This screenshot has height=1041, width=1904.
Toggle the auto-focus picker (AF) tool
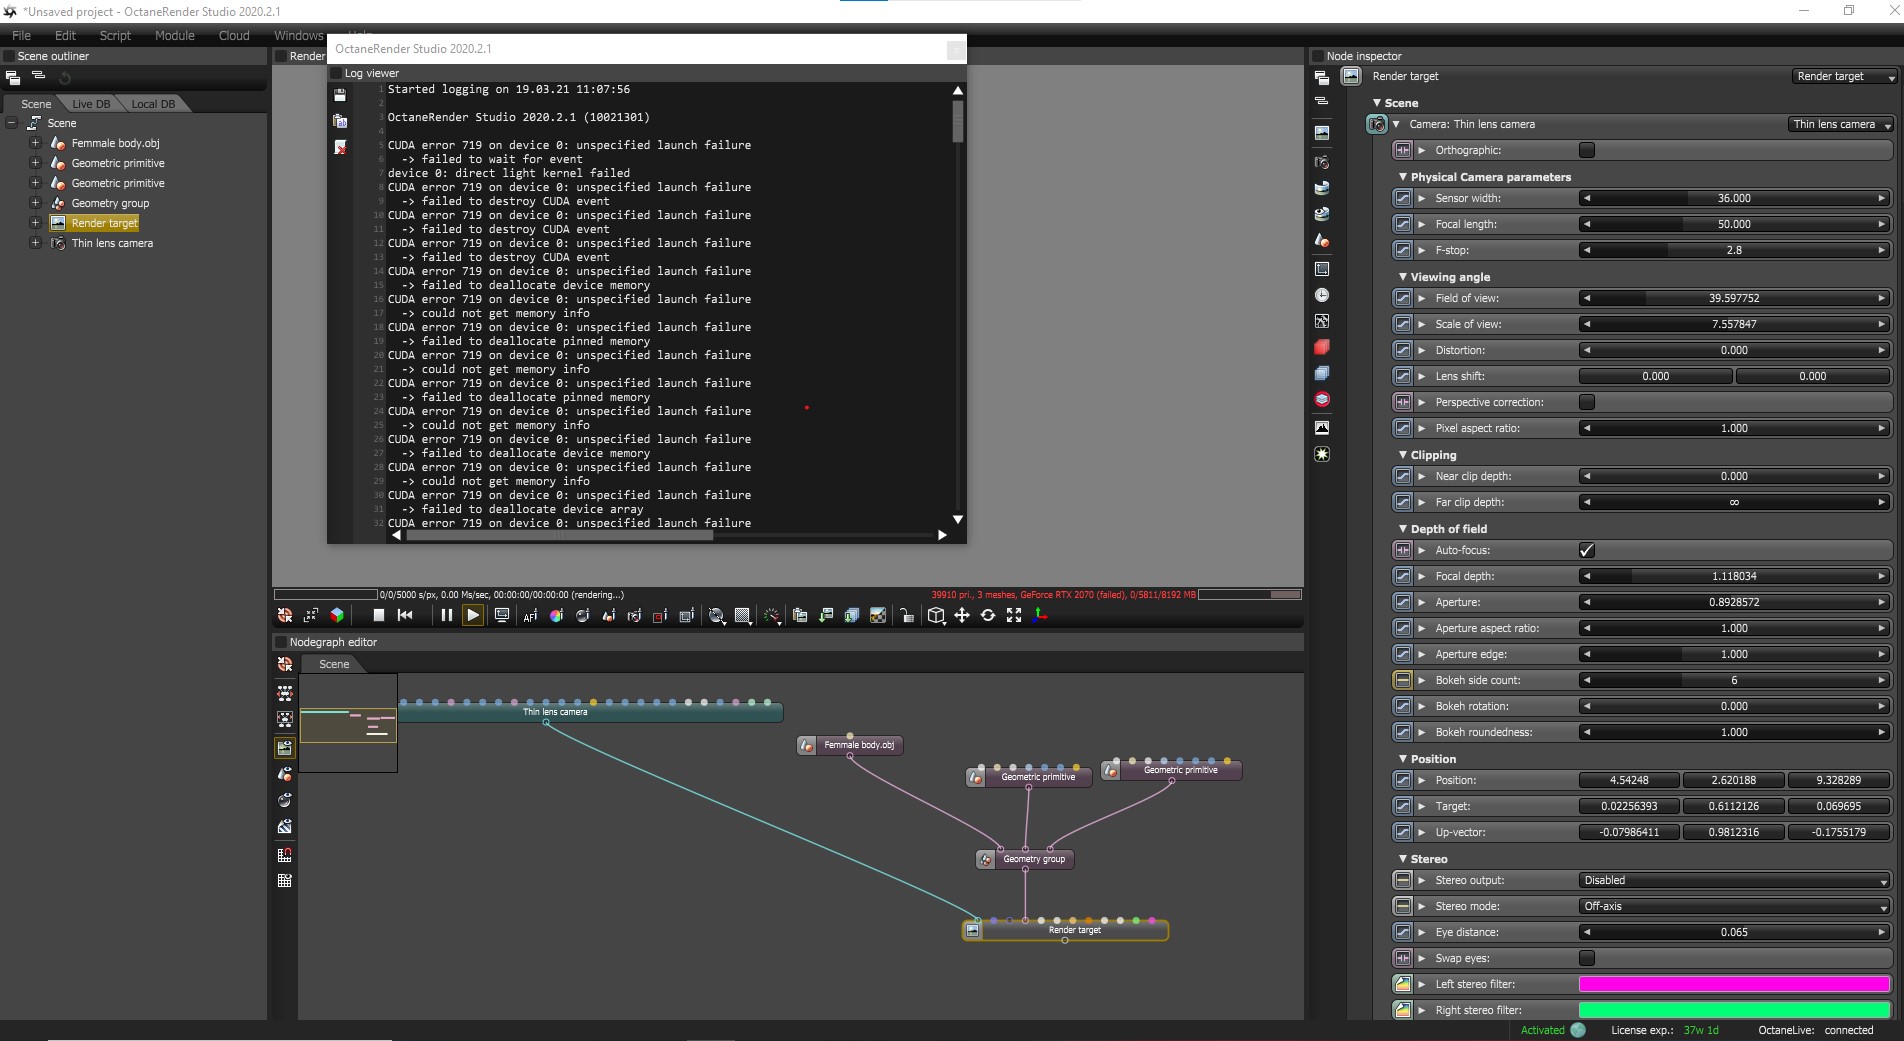[x=530, y=616]
